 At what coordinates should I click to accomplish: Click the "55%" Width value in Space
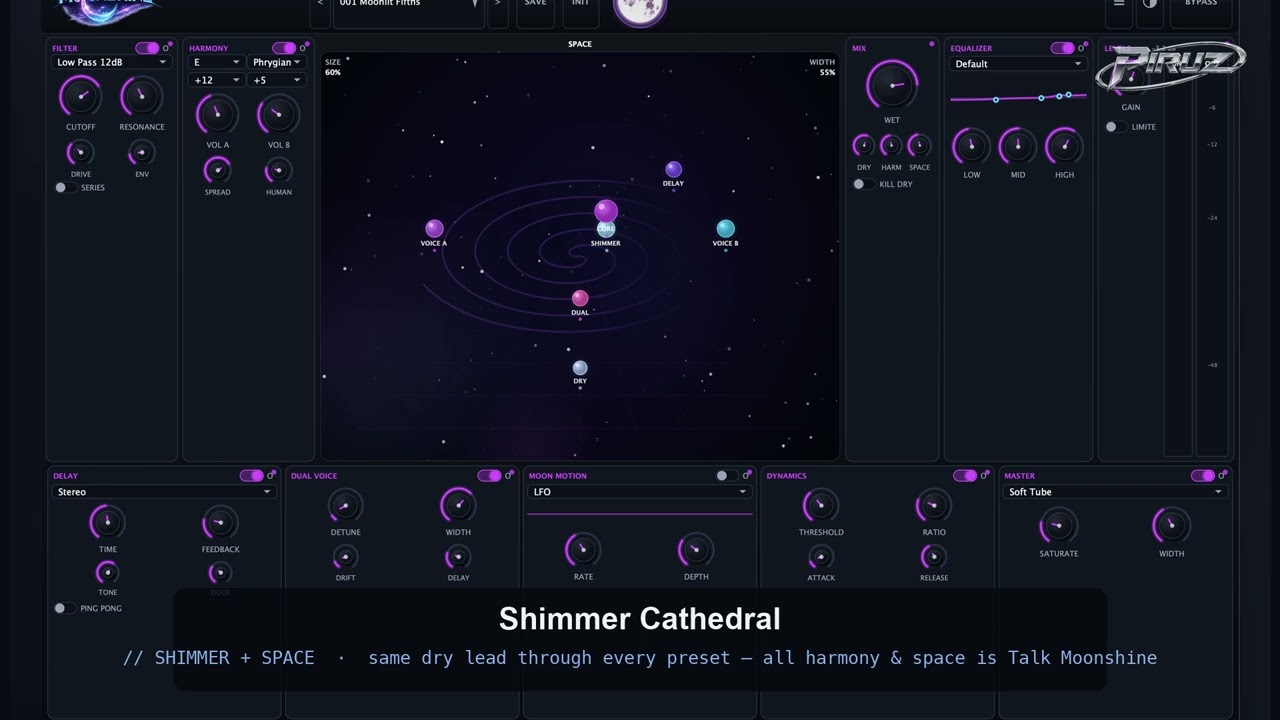tap(827, 73)
